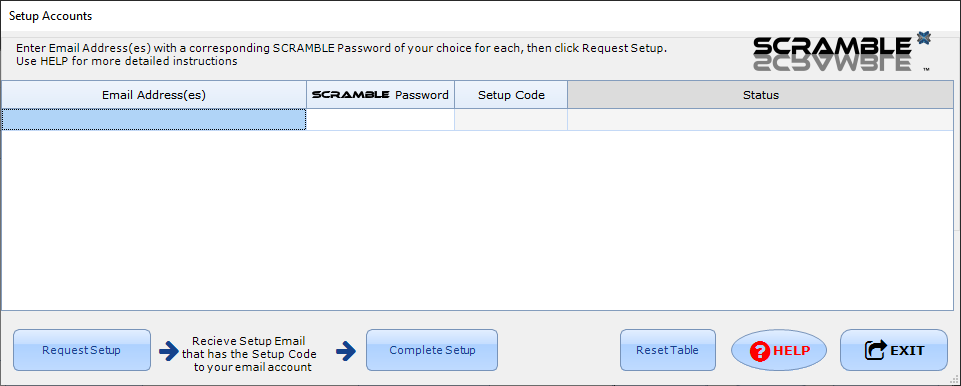Click the red question mark HELP icon

coord(760,351)
